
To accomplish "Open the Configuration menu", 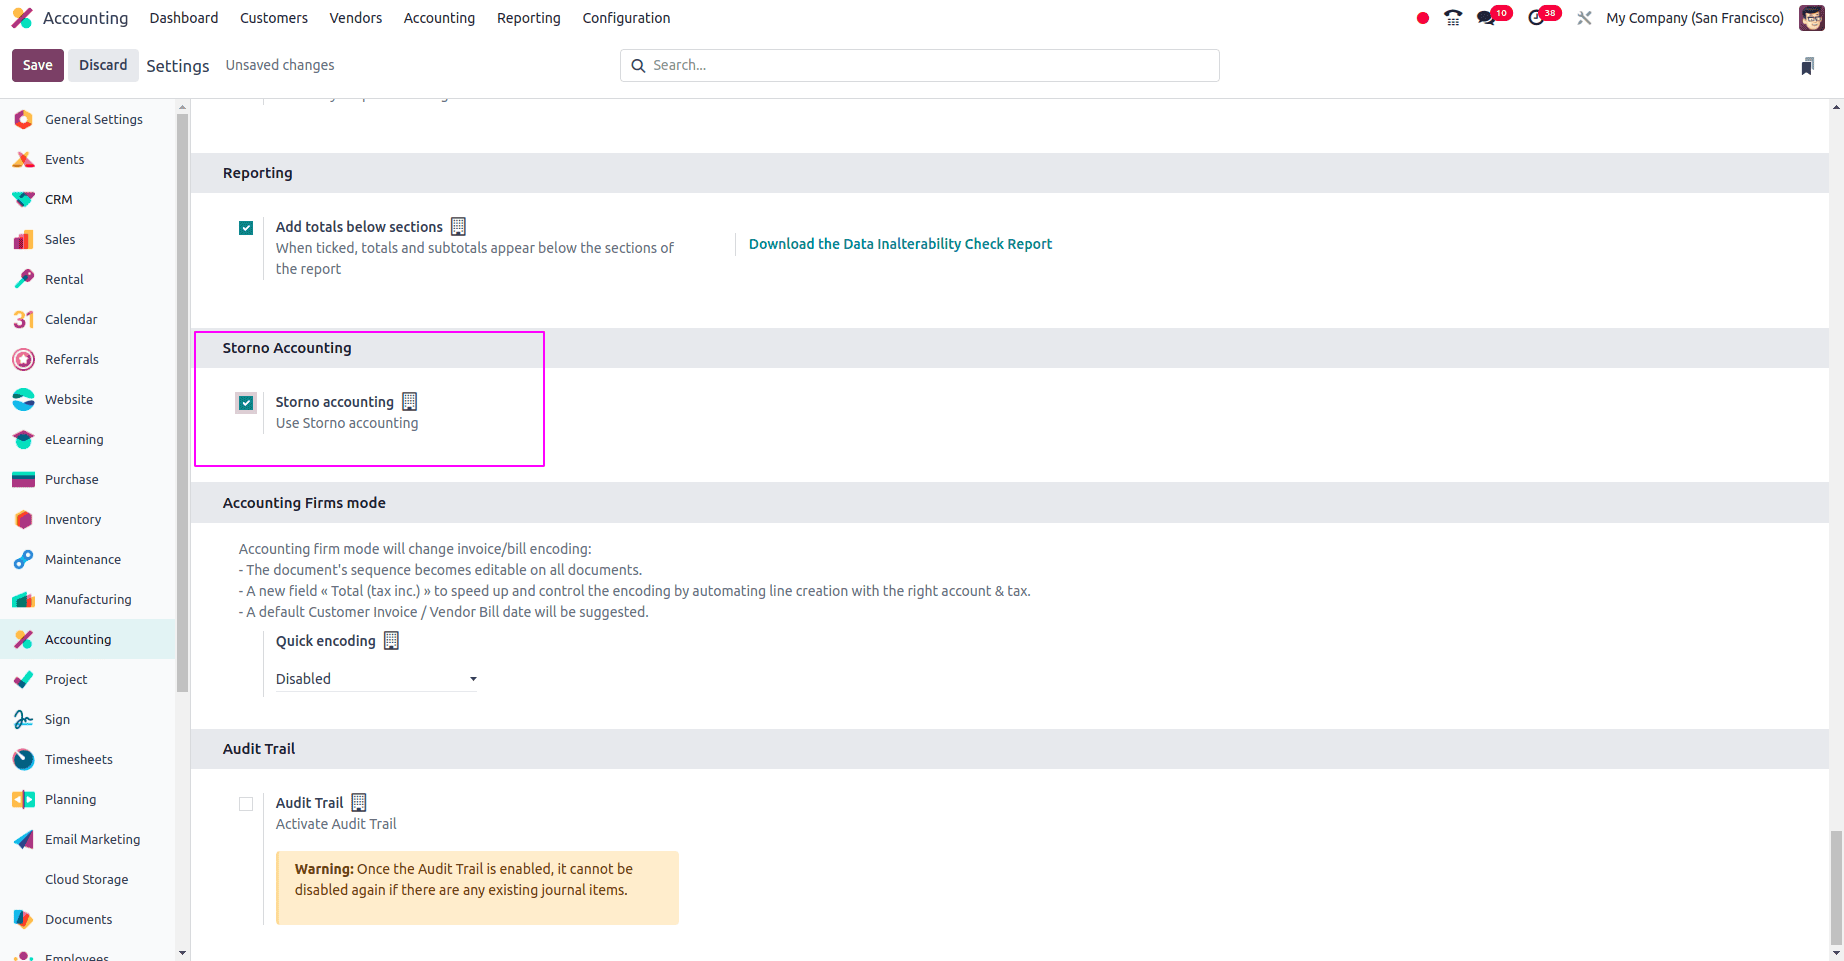I will 626,18.
